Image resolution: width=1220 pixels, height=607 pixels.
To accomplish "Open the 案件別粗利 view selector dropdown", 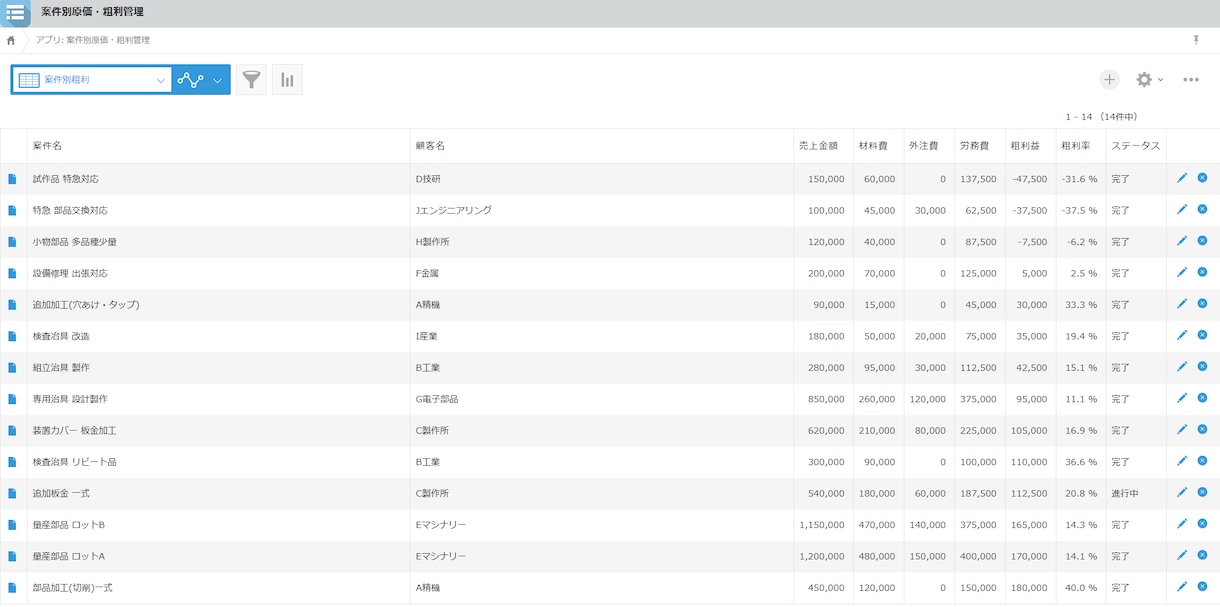I will coord(92,80).
